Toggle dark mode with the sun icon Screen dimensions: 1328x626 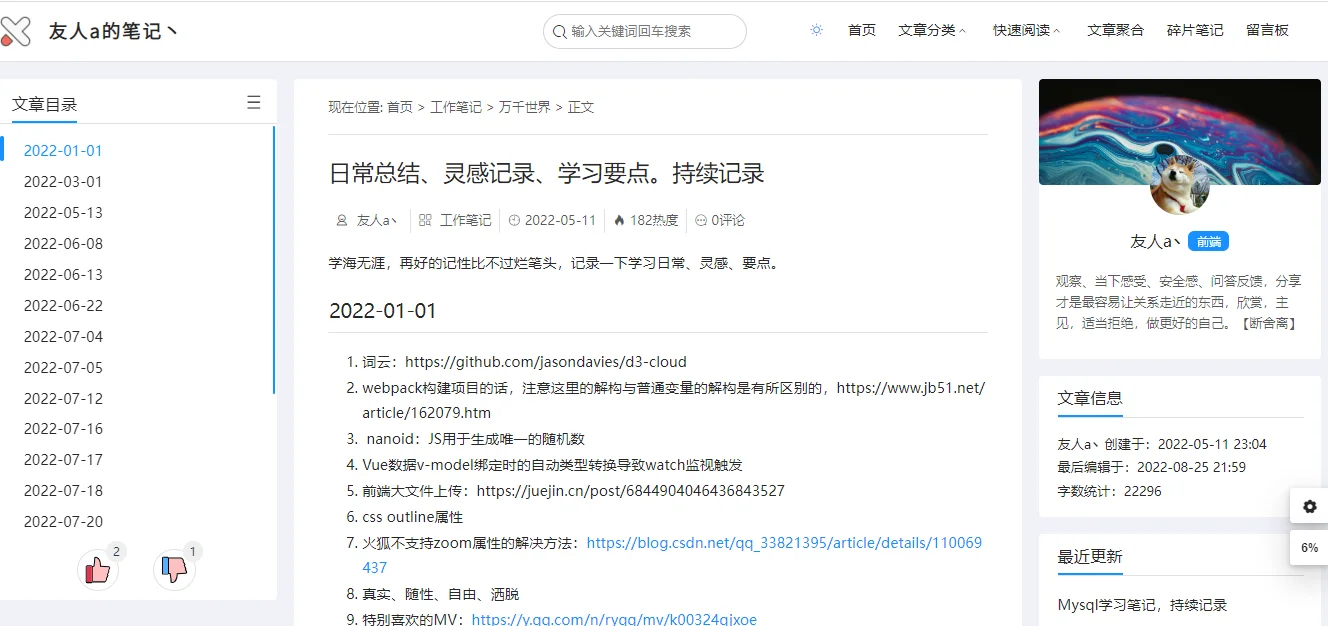[x=816, y=30]
